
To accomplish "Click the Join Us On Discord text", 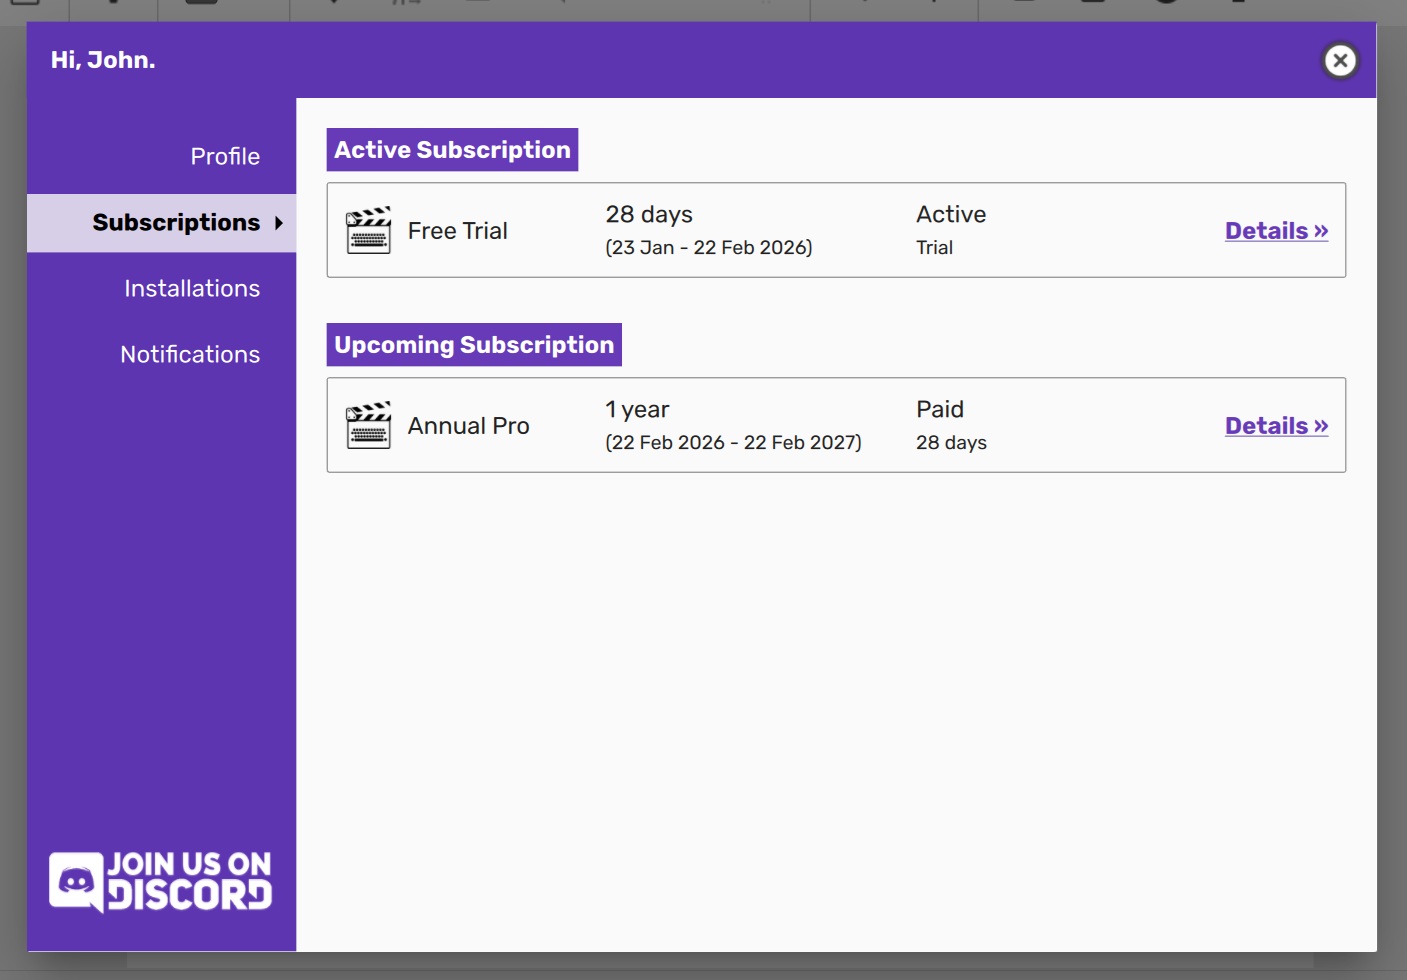I will (189, 881).
